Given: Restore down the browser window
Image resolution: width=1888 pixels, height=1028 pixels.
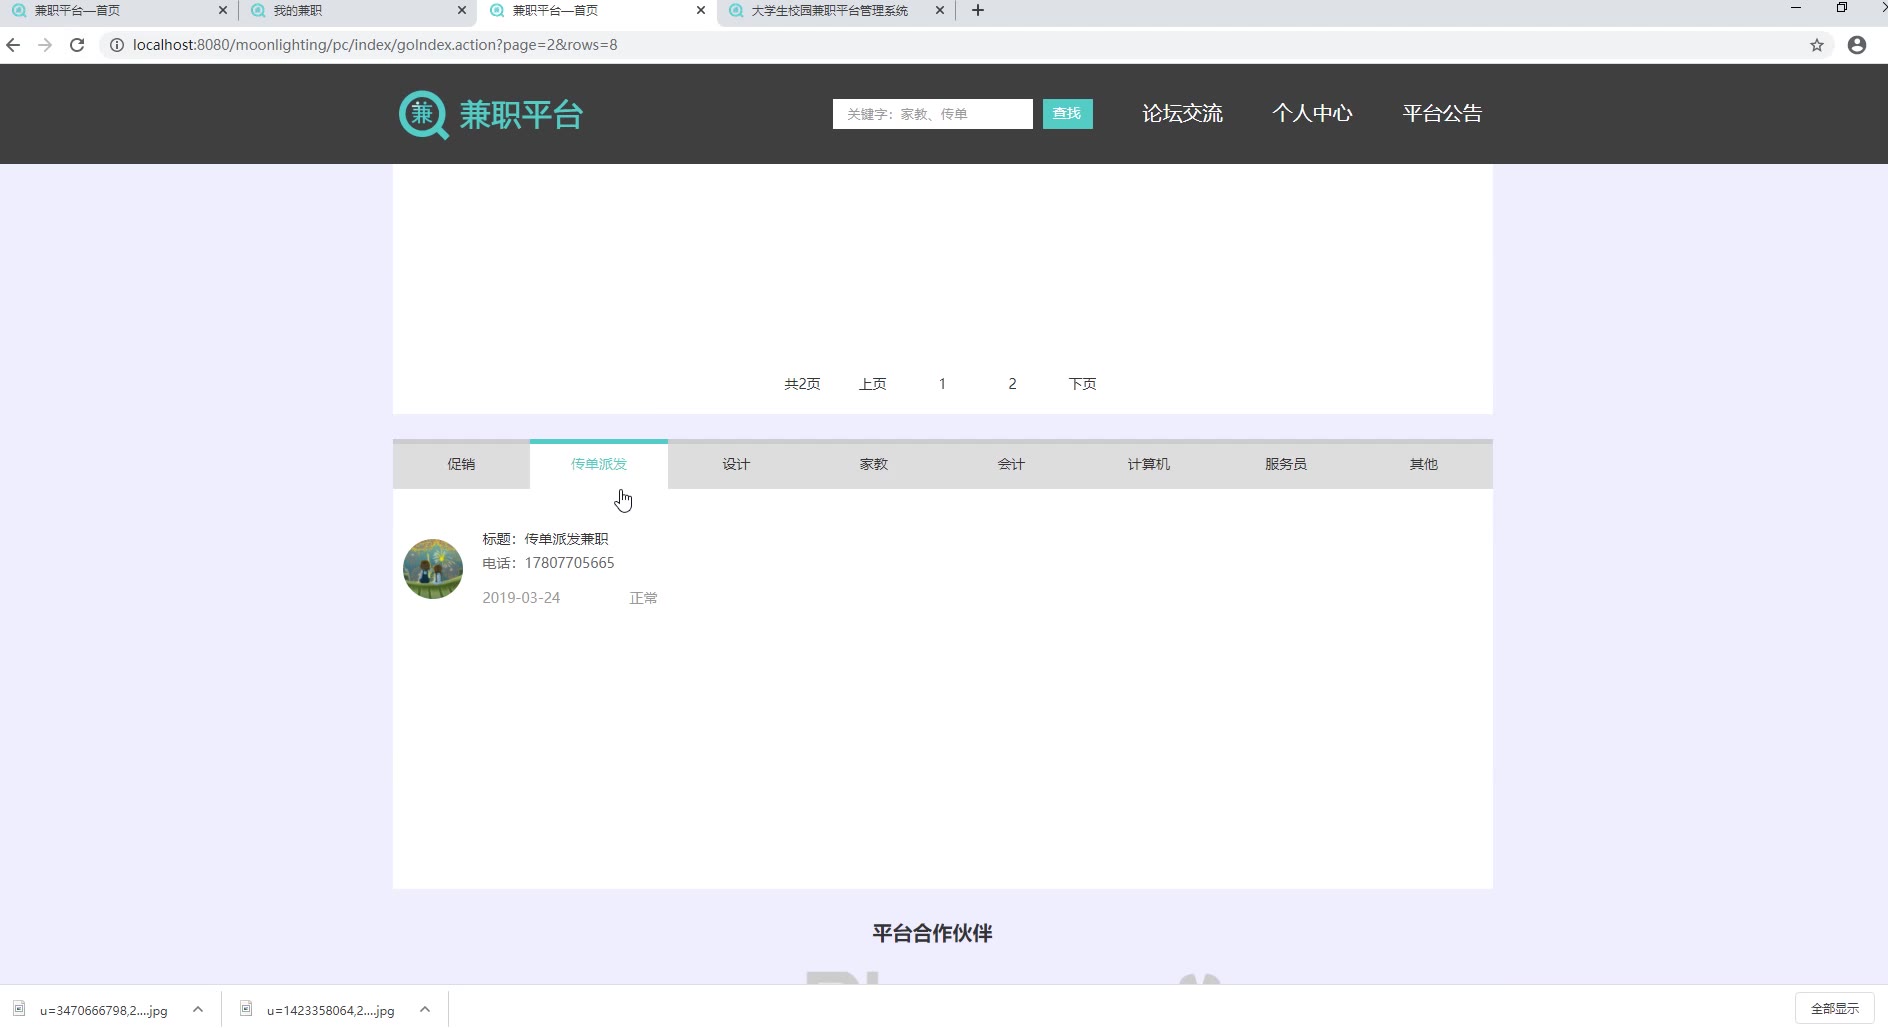Looking at the screenshot, I should tap(1841, 8).
